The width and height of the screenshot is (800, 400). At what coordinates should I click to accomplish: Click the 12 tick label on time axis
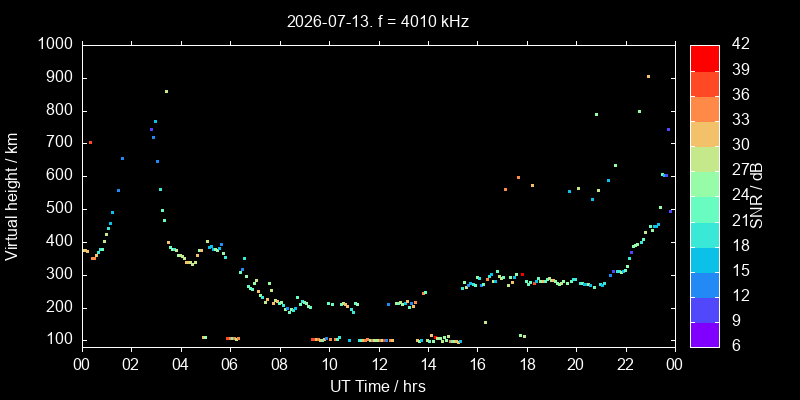pos(379,365)
